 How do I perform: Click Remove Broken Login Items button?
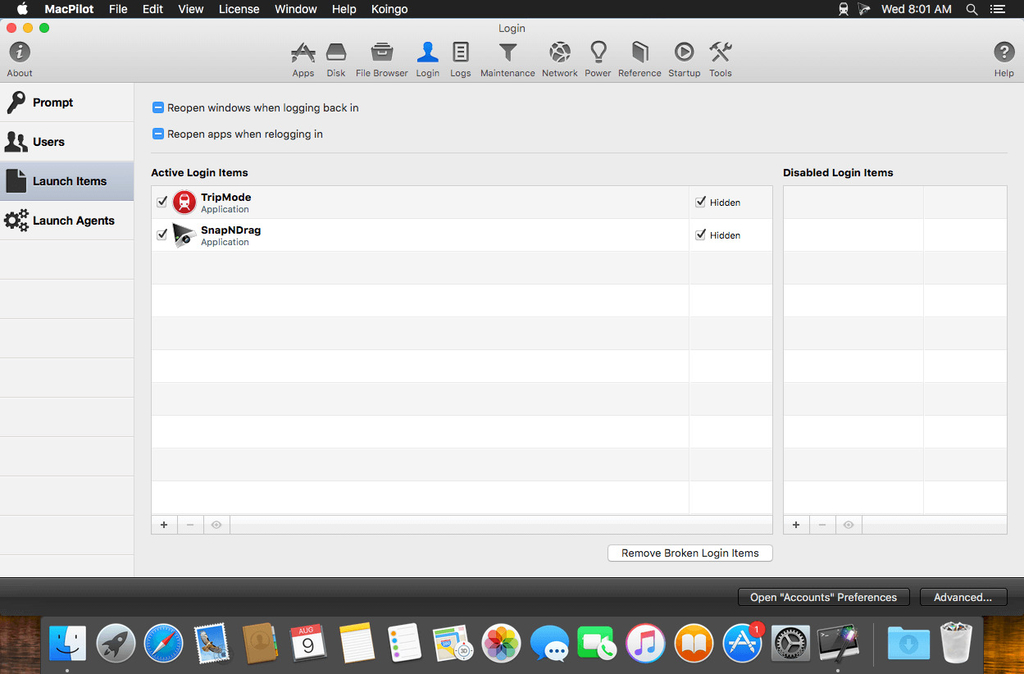pos(690,553)
